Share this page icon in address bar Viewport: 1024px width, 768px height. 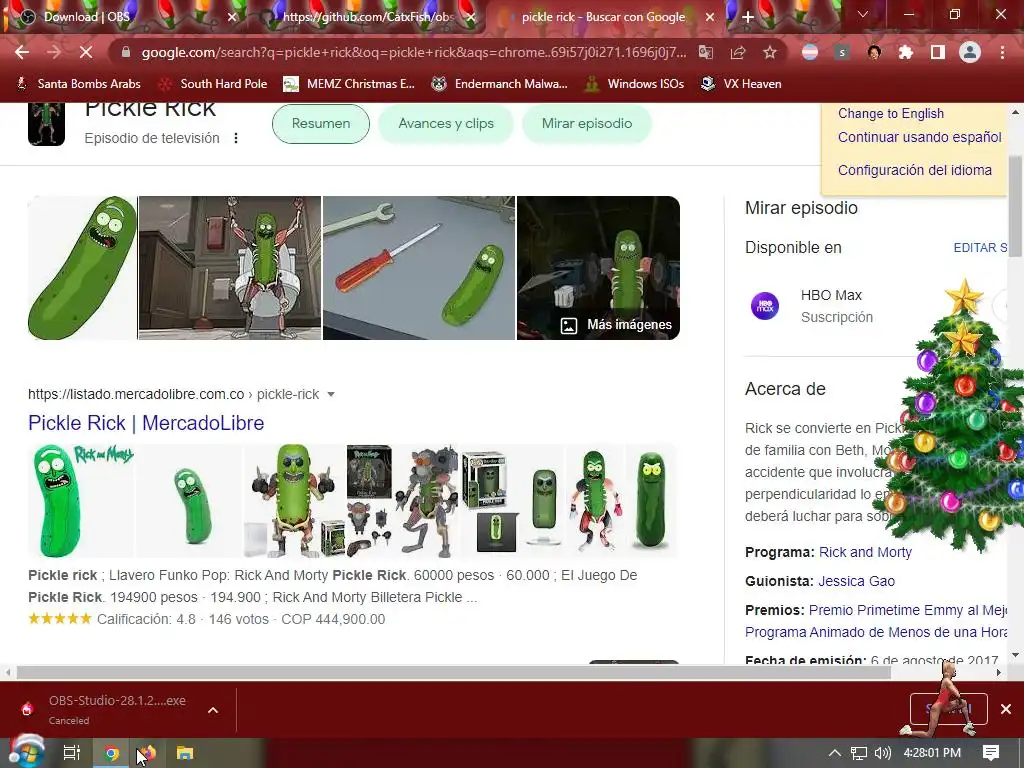pos(738,52)
